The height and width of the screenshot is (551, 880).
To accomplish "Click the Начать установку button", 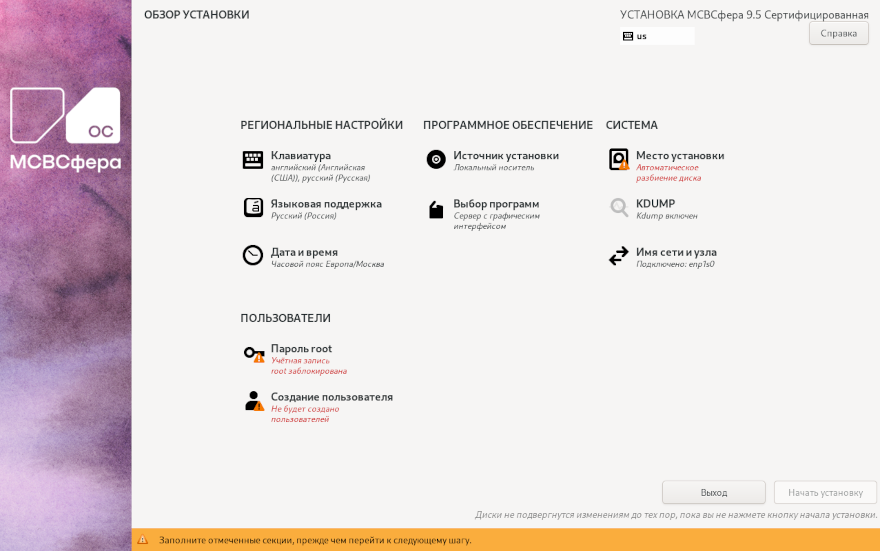I will [825, 492].
